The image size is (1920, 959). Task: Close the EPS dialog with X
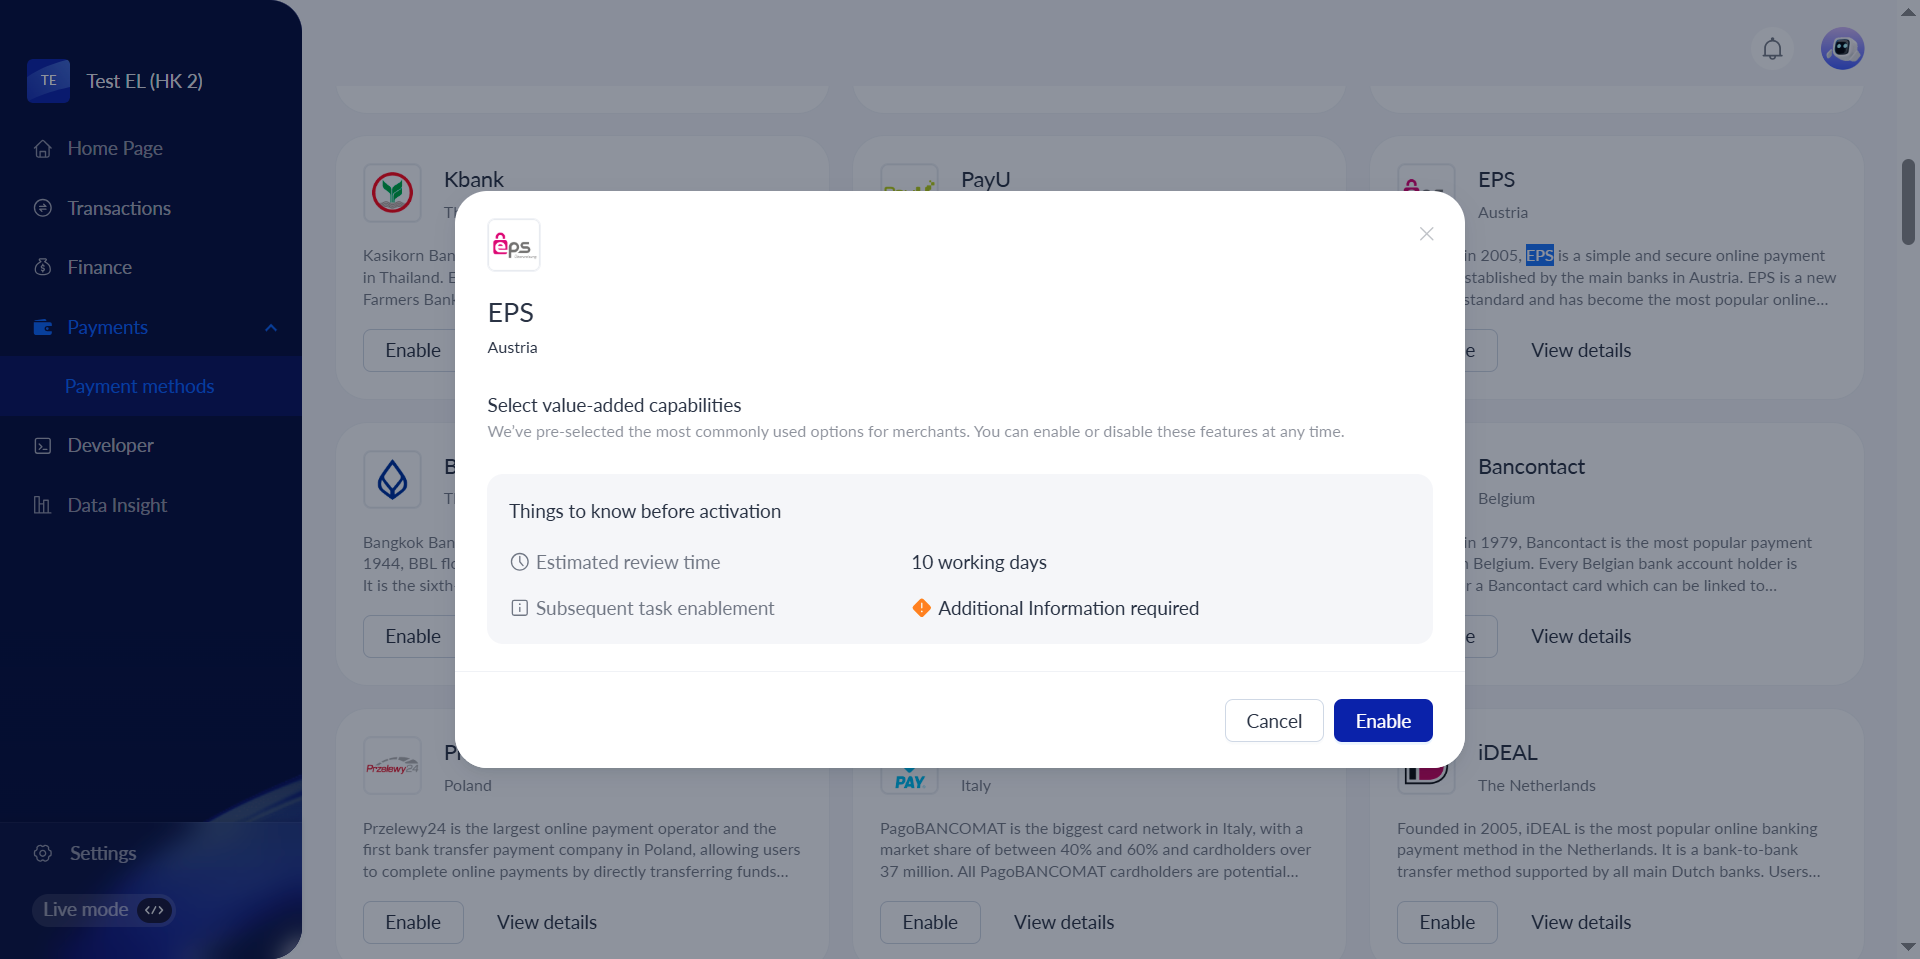[1426, 234]
